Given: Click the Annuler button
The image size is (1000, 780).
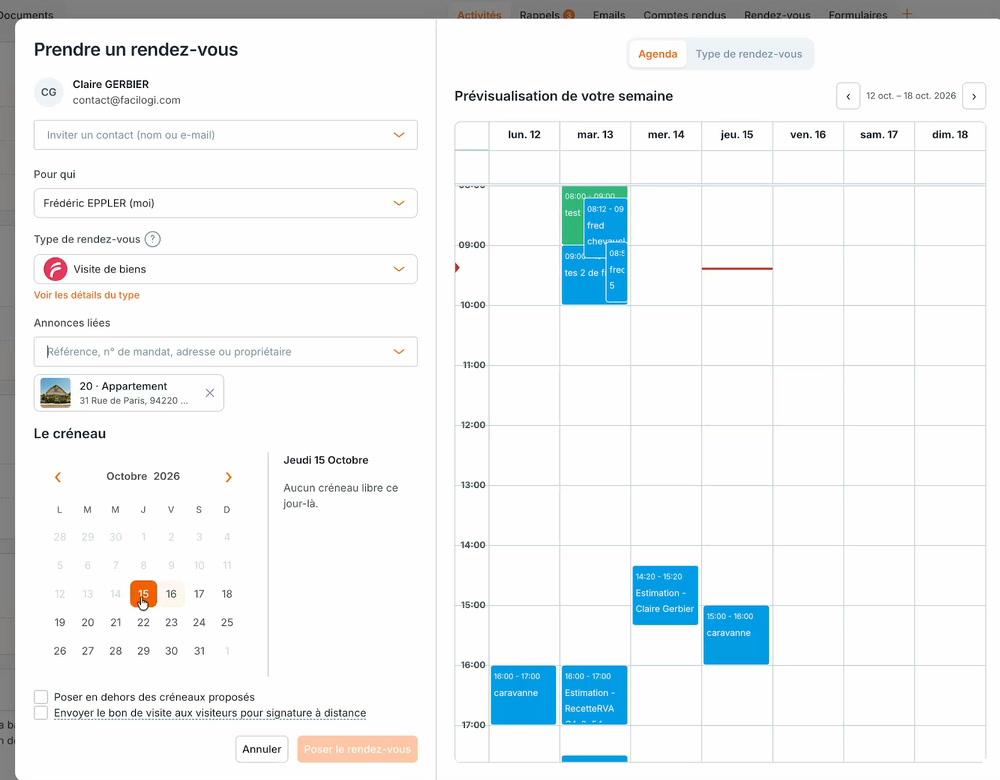Looking at the screenshot, I should [x=261, y=749].
